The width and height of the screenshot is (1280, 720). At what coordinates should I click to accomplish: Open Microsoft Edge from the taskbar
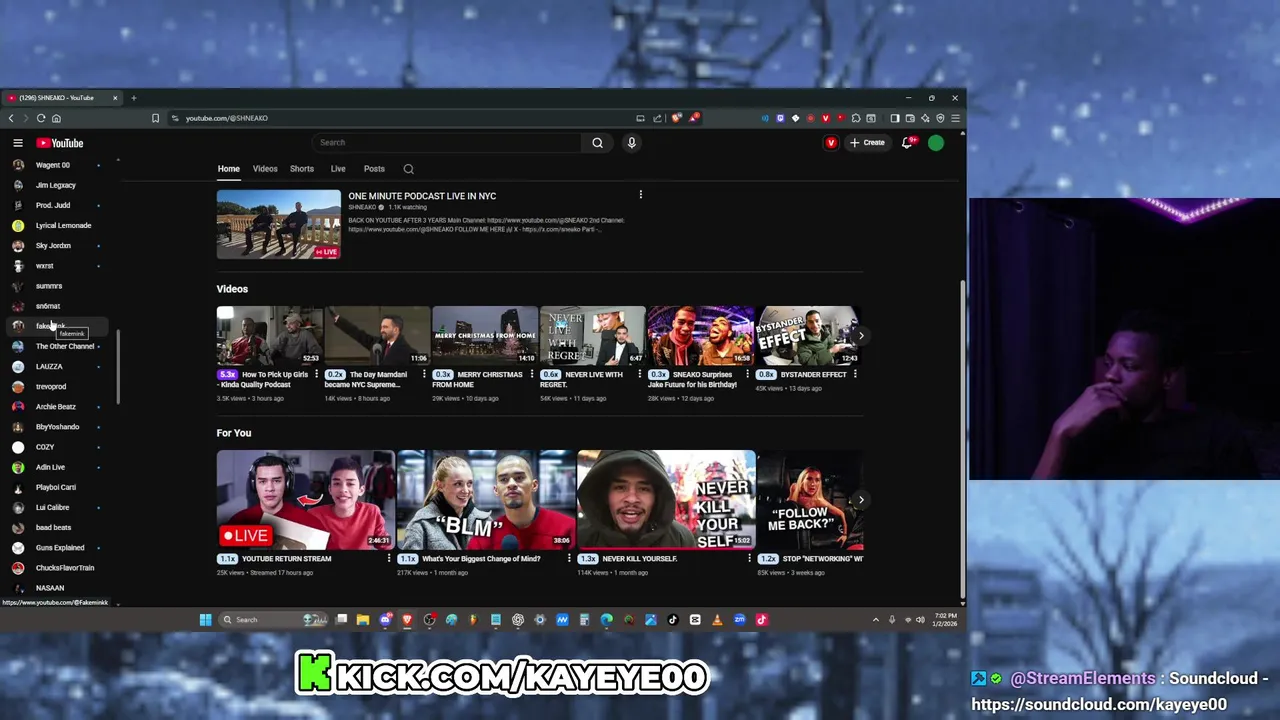607,620
